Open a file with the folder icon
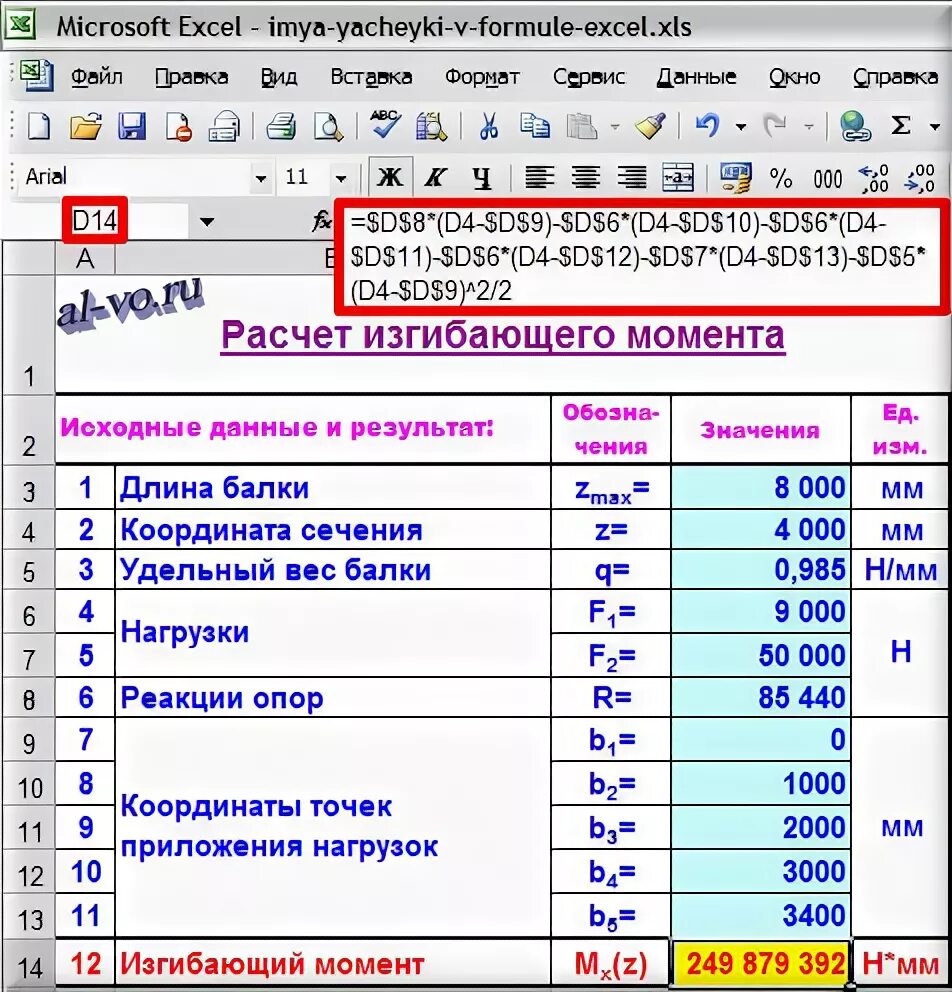Image resolution: width=952 pixels, height=992 pixels. pyautogui.click(x=86, y=125)
